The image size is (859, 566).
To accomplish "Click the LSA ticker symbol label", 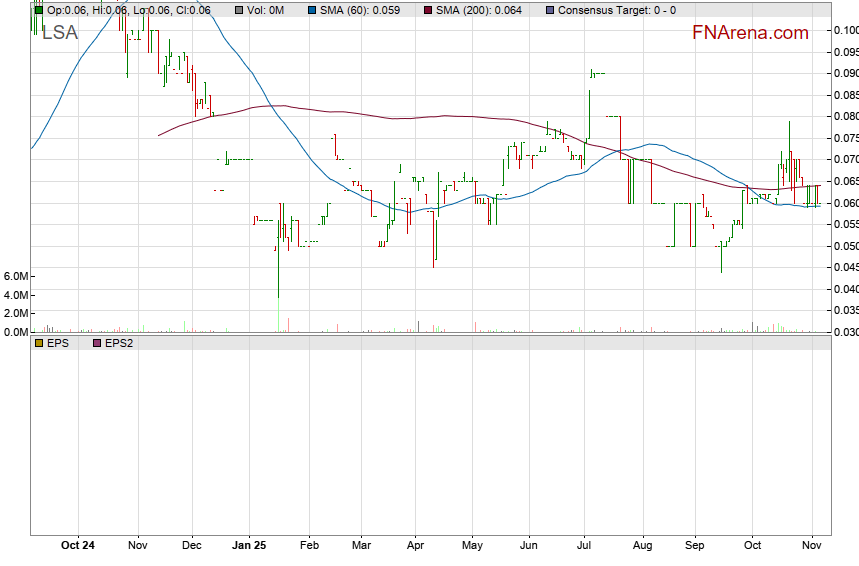I will point(59,33).
